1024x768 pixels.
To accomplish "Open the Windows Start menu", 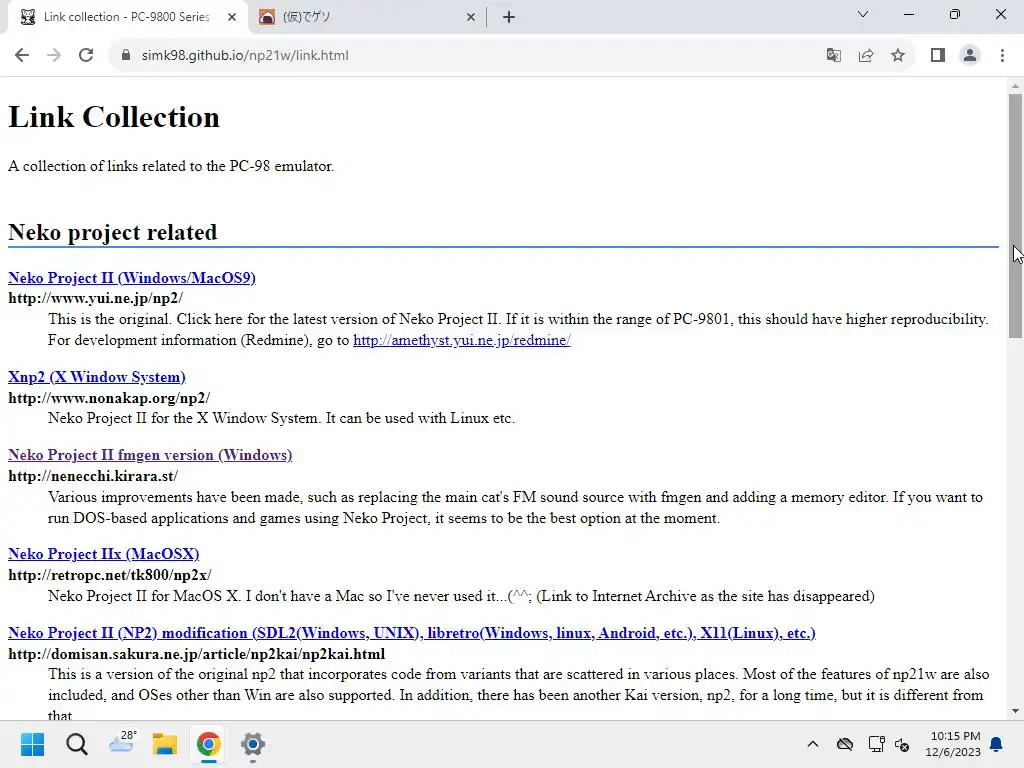I will (x=33, y=744).
